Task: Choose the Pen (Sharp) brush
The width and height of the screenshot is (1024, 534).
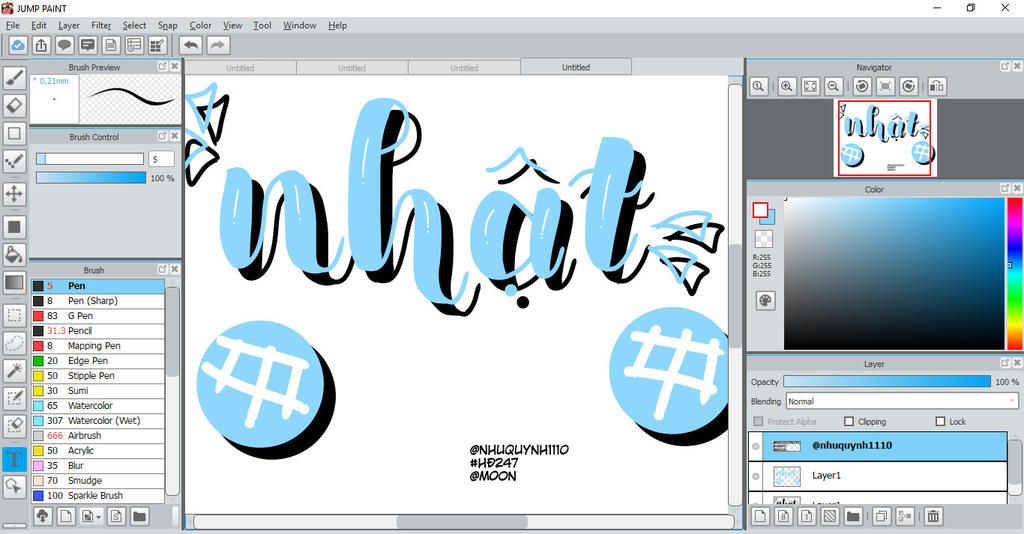Action: [x=98, y=301]
